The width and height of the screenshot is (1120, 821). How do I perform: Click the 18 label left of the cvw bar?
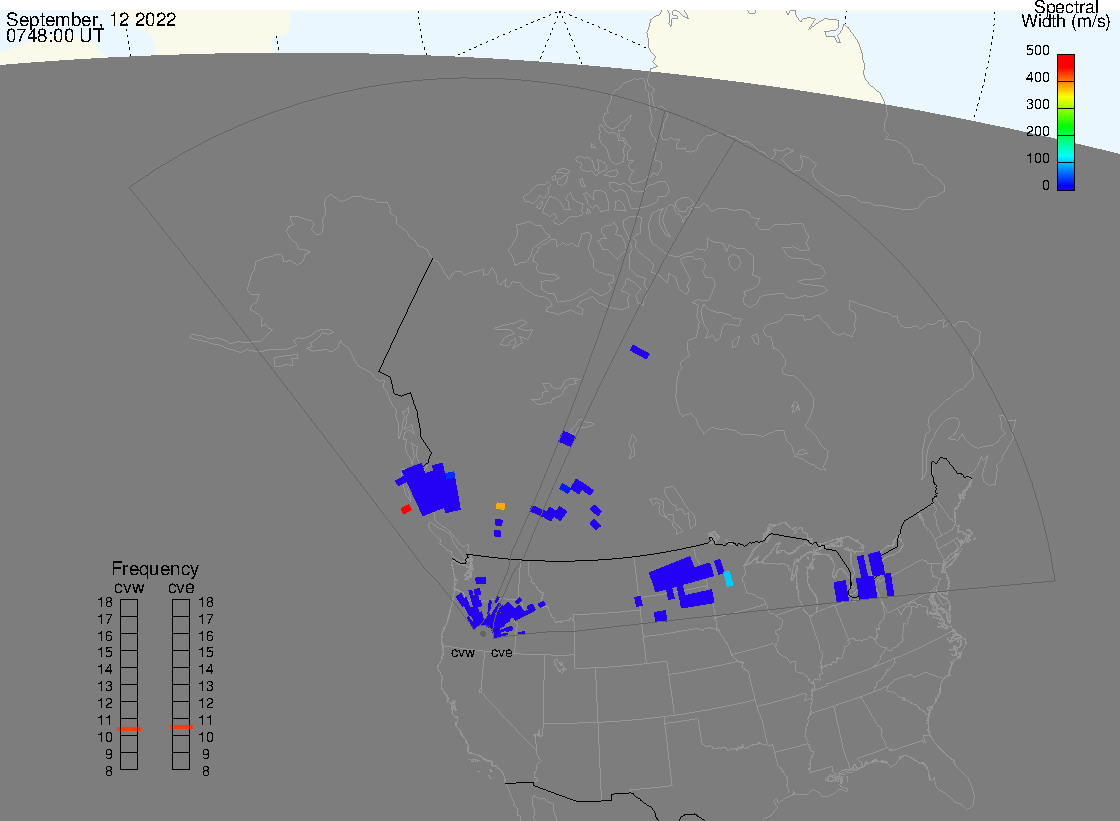[105, 602]
